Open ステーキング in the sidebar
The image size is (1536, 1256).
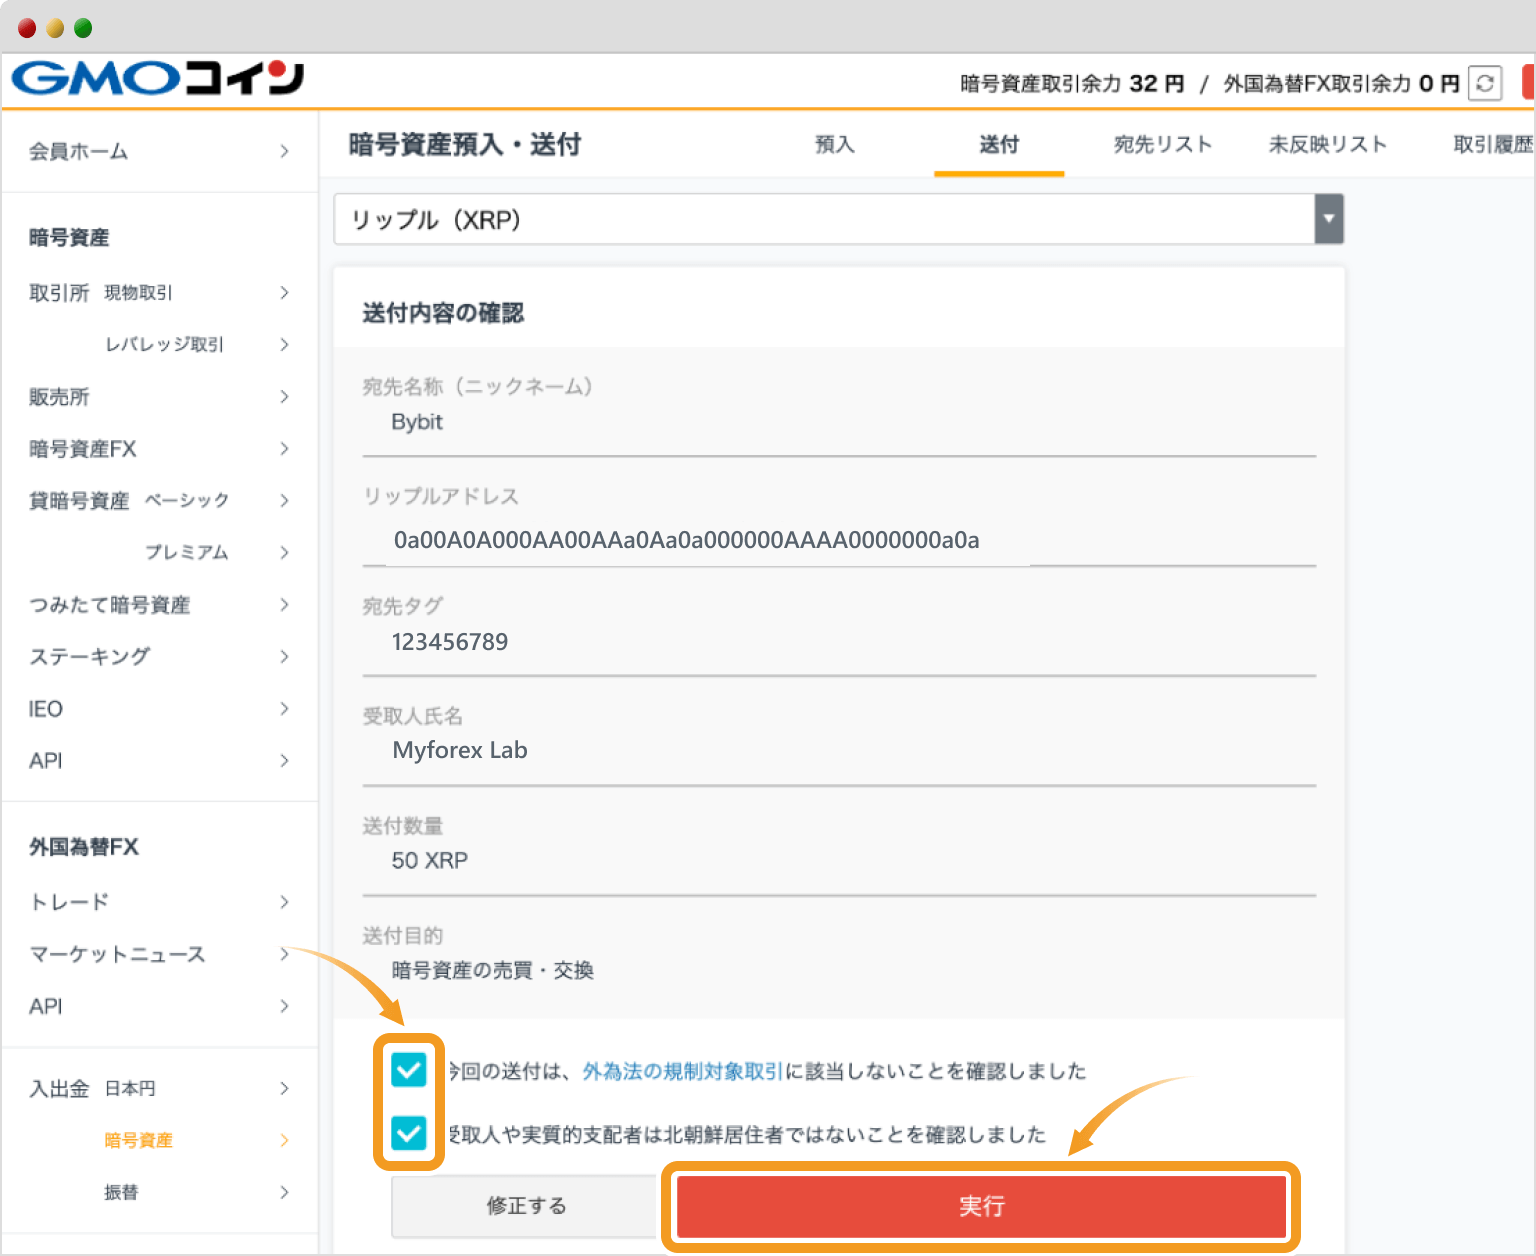(x=90, y=657)
